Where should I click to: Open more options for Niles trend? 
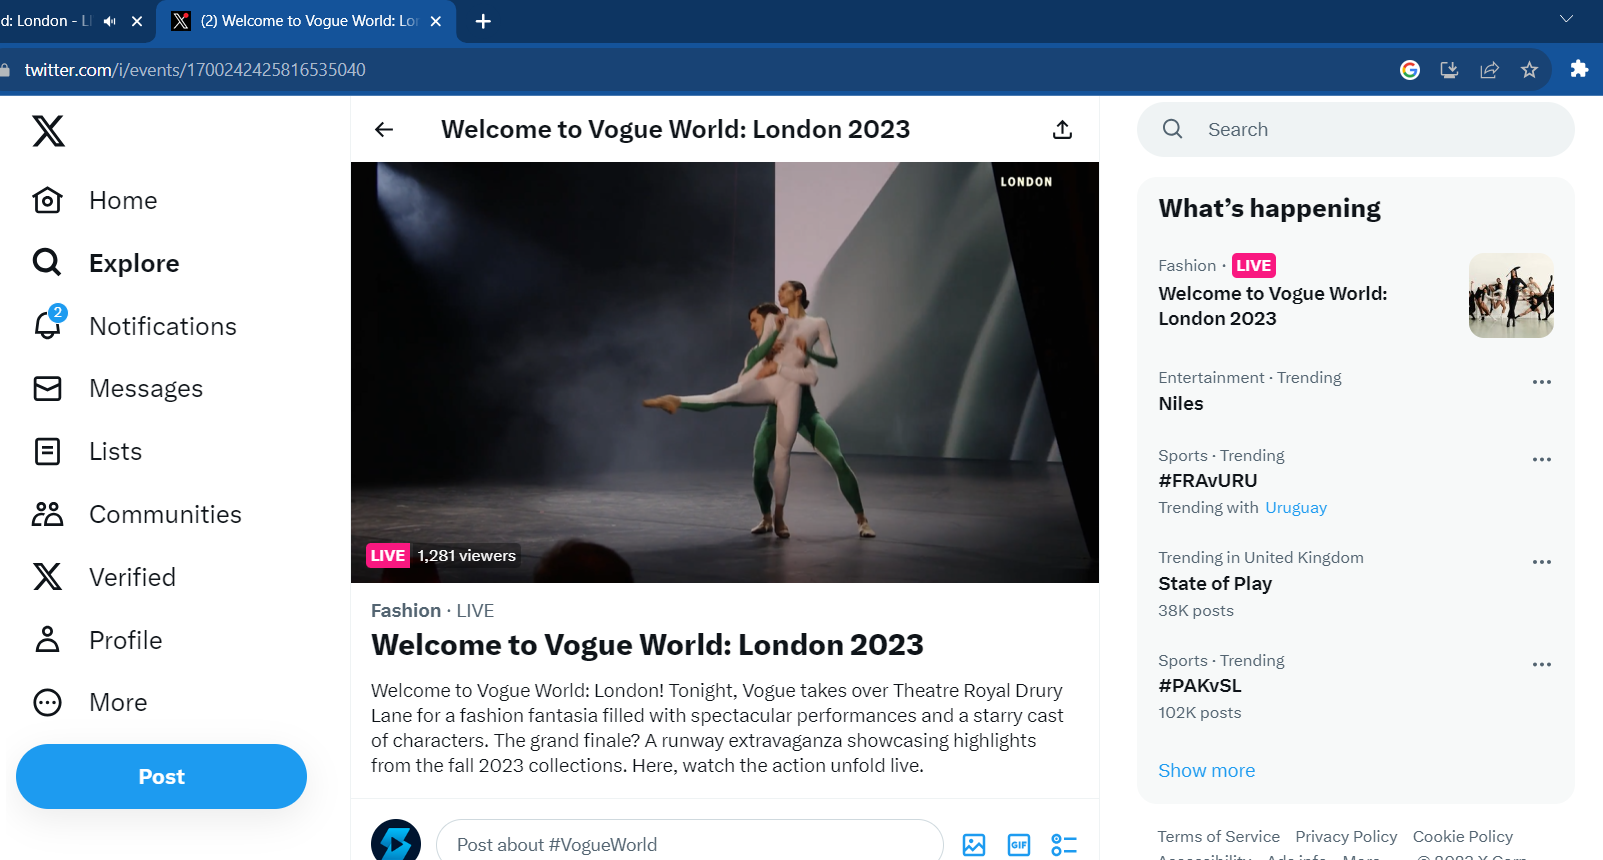pyautogui.click(x=1542, y=382)
